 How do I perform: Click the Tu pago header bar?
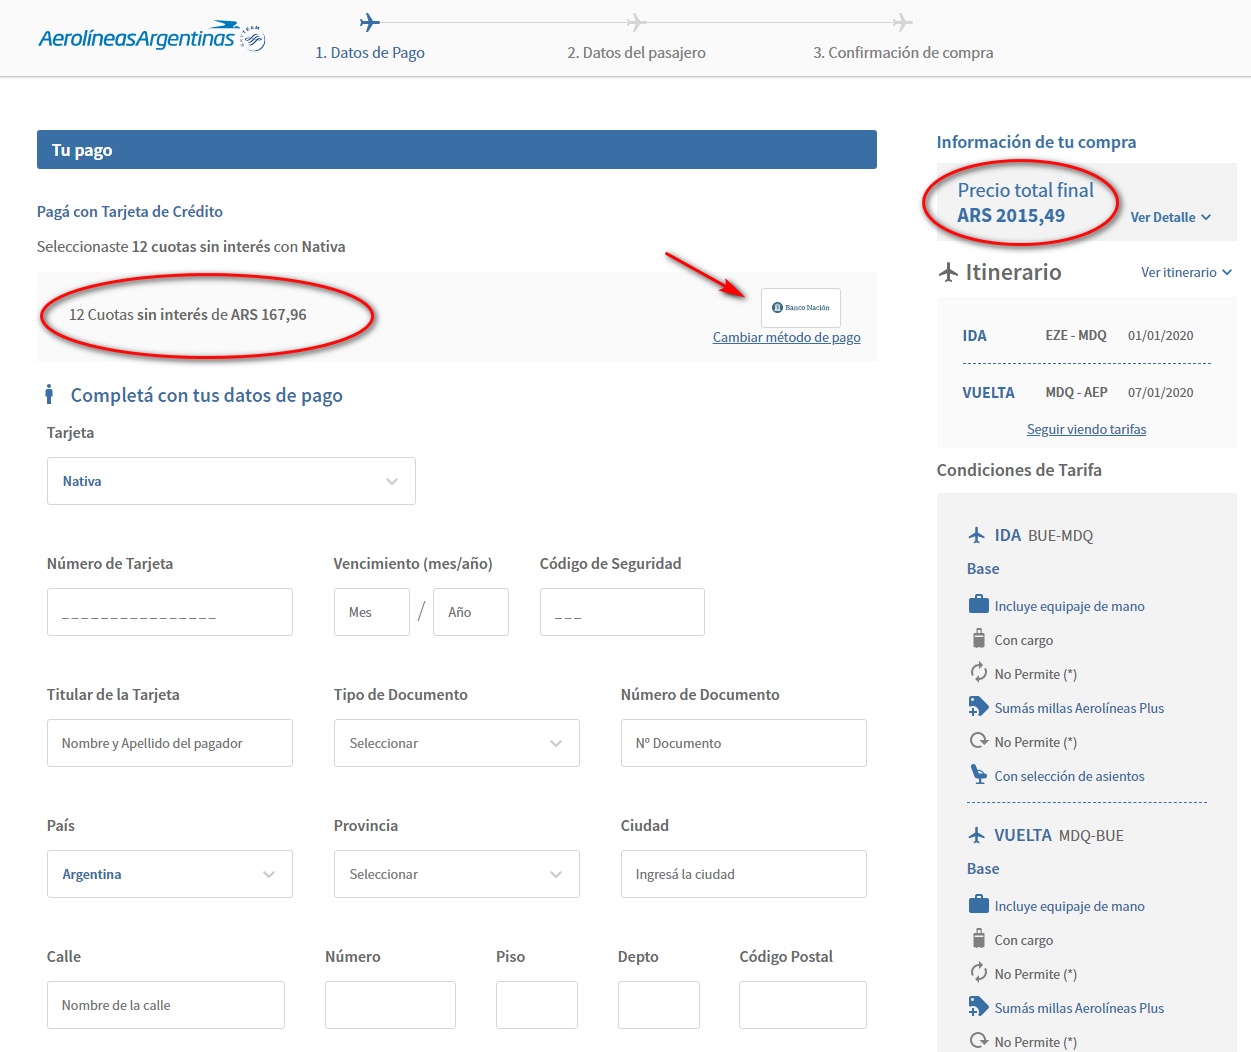(457, 149)
